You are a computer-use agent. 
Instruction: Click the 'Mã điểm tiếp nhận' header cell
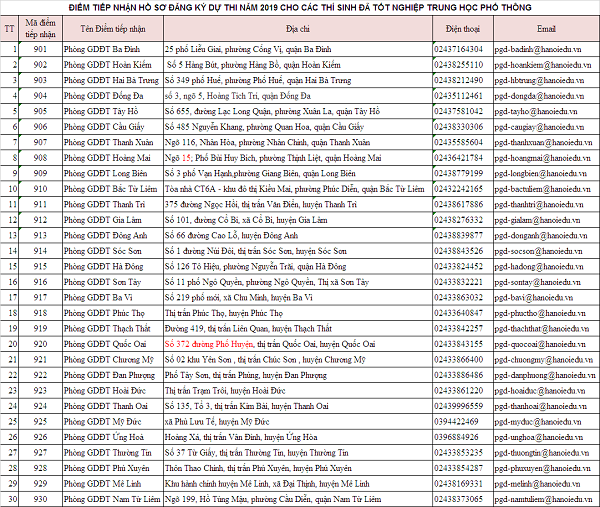pos(40,29)
